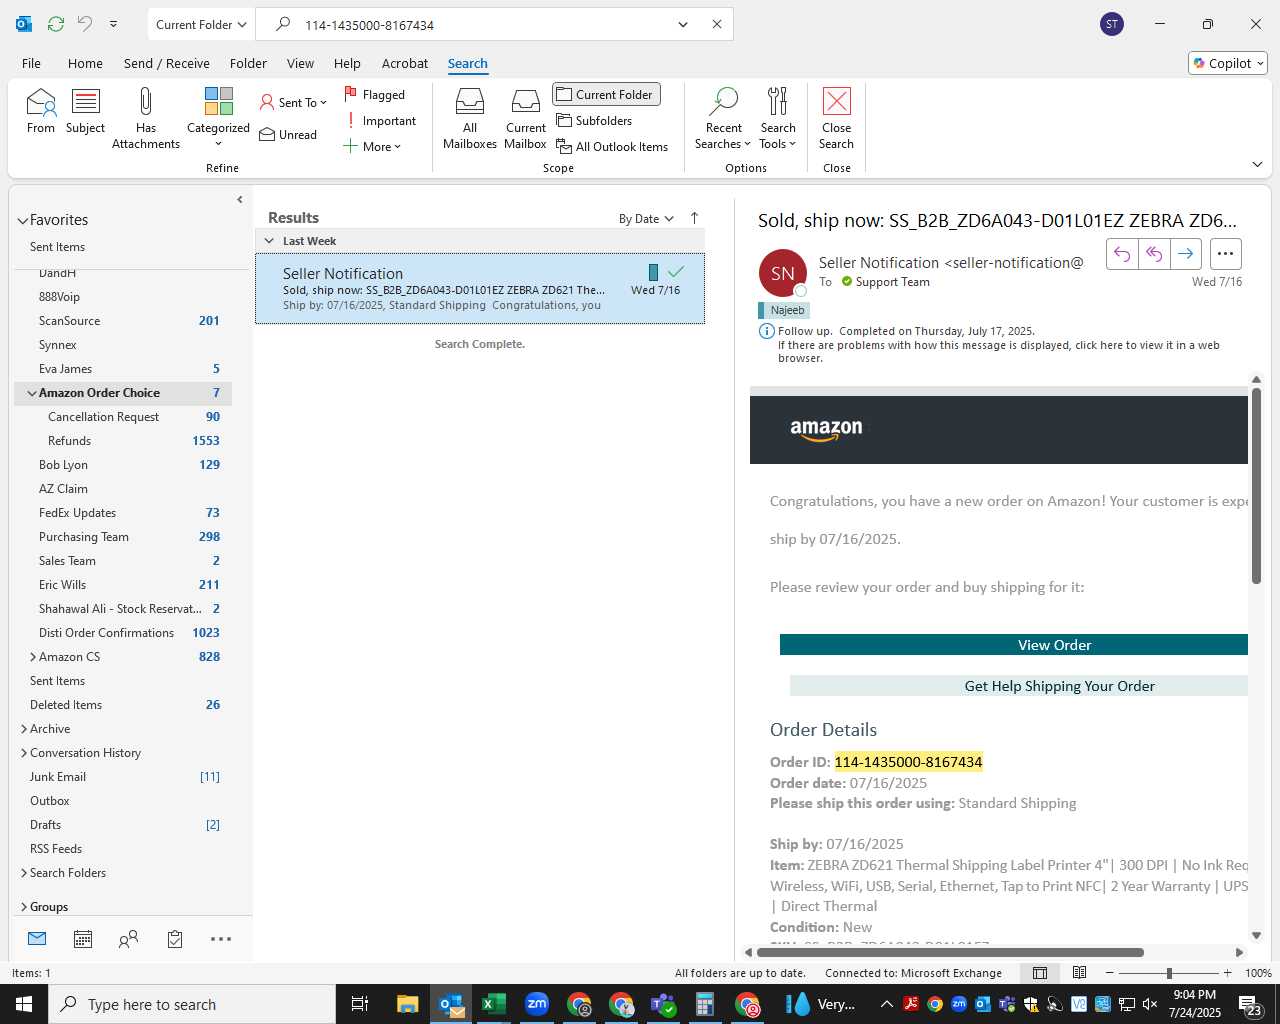1280x1024 pixels.
Task: Adjust the zoom slider handle
Action: click(1169, 973)
